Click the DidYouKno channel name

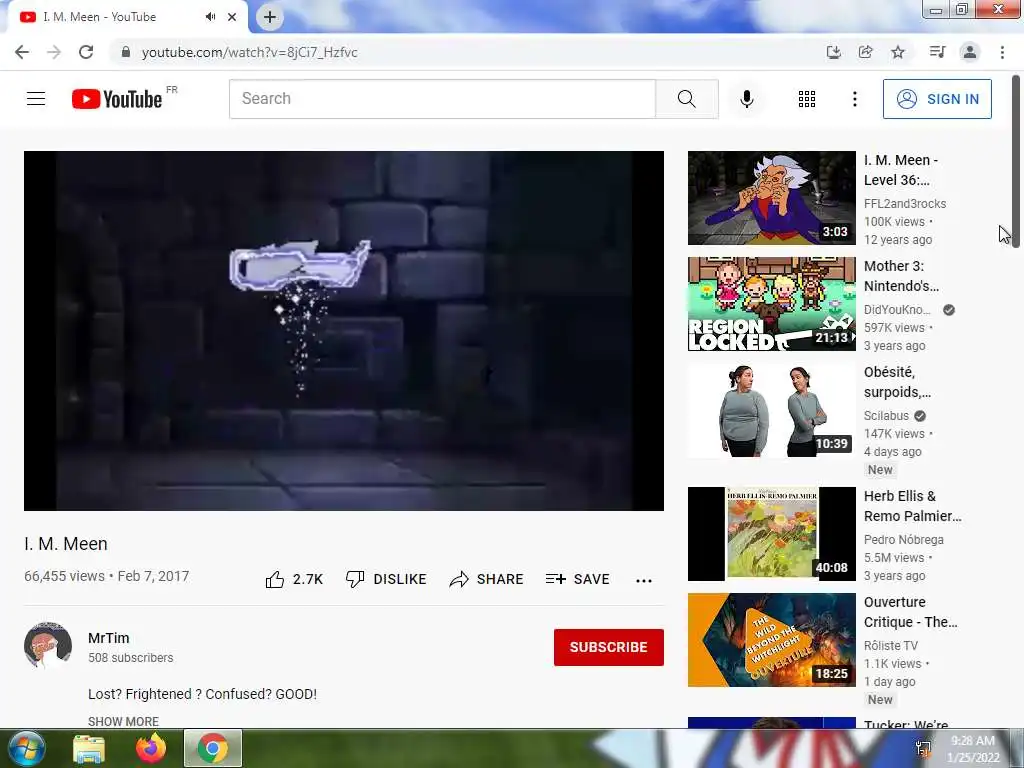click(x=897, y=310)
